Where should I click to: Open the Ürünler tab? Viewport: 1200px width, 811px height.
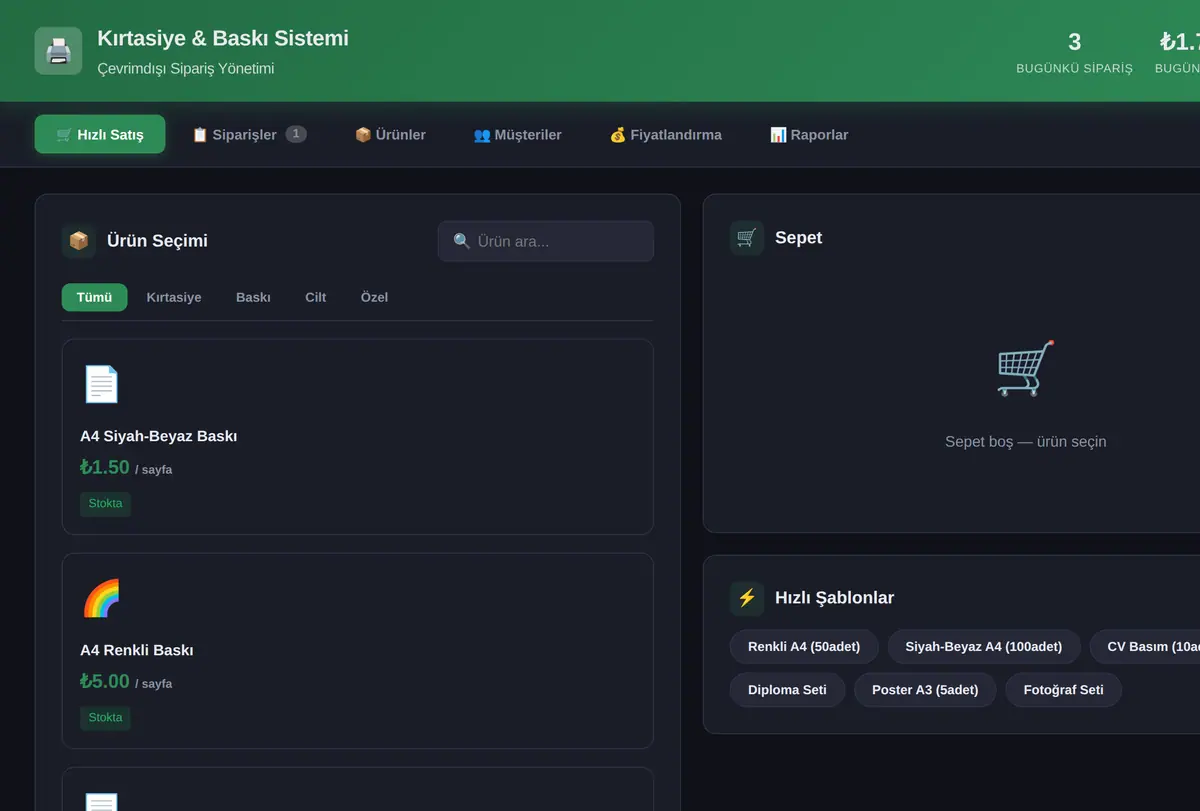coord(390,134)
